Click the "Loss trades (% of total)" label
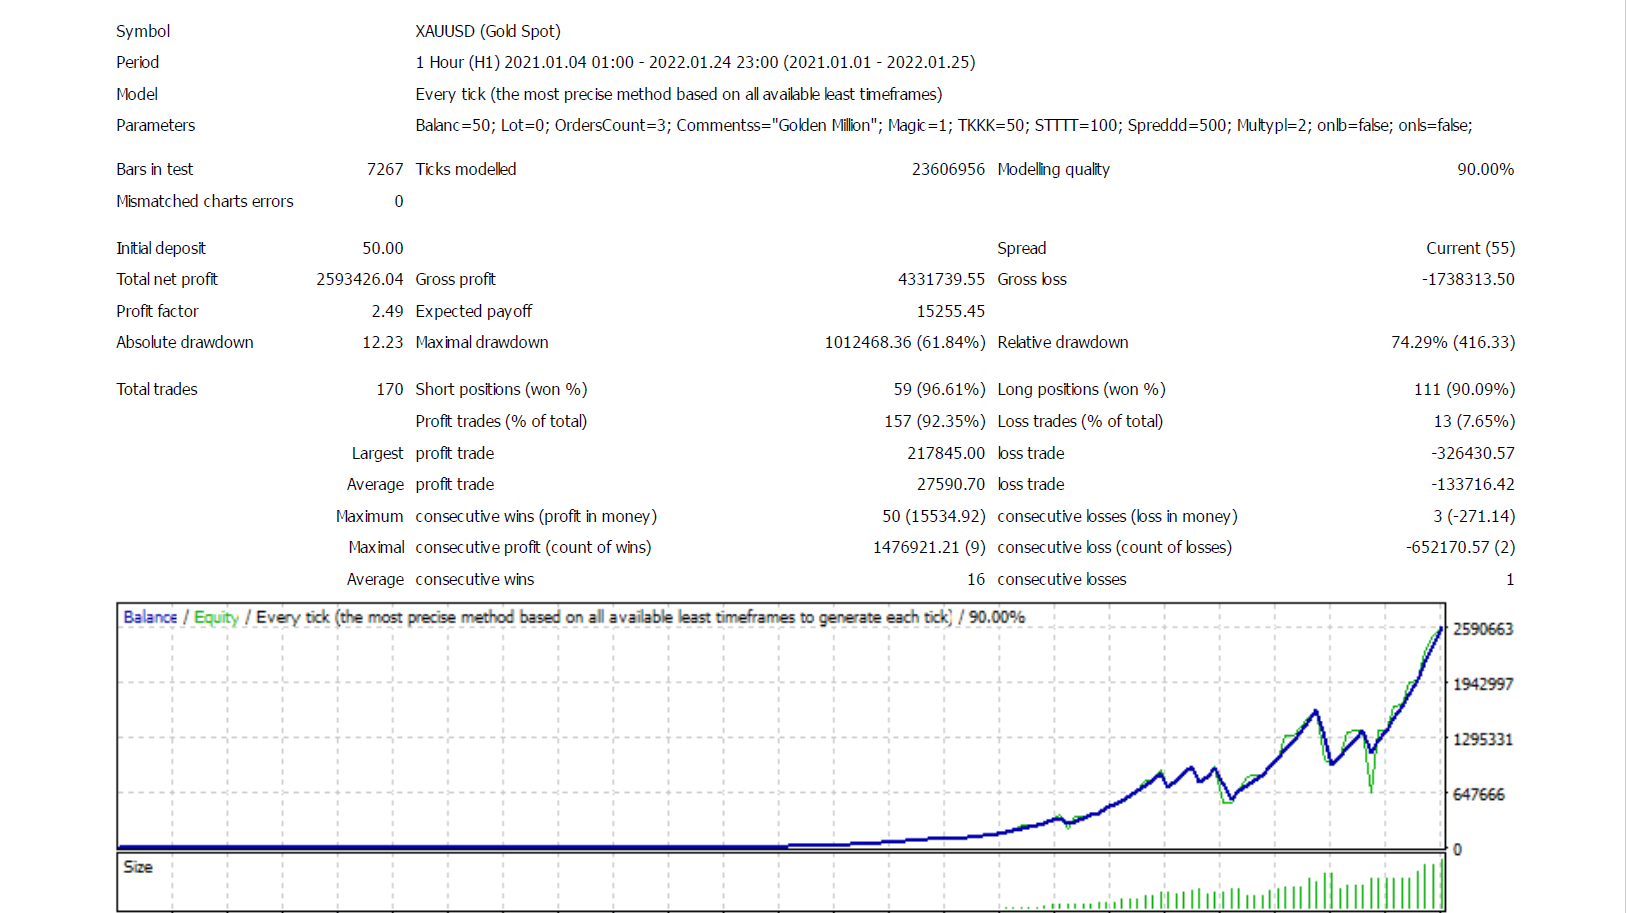Screen dimensions: 1626x913 [x=1080, y=421]
